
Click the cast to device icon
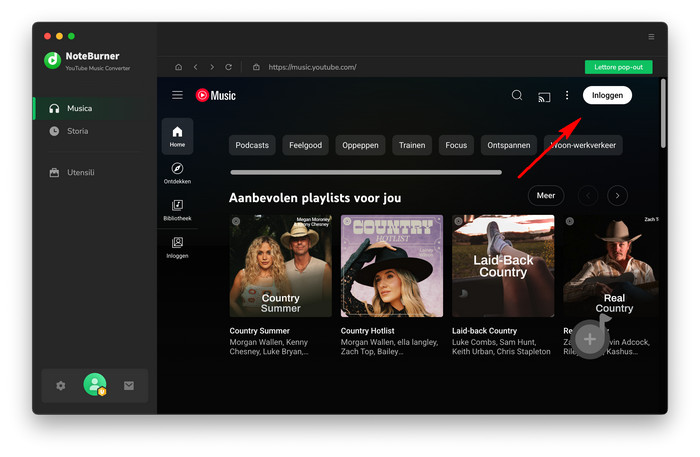[x=544, y=96]
